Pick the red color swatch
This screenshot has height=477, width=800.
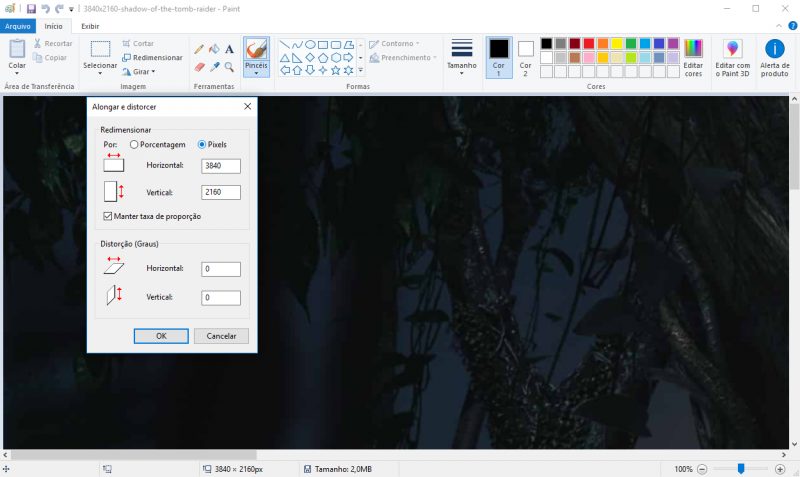pyautogui.click(x=589, y=44)
